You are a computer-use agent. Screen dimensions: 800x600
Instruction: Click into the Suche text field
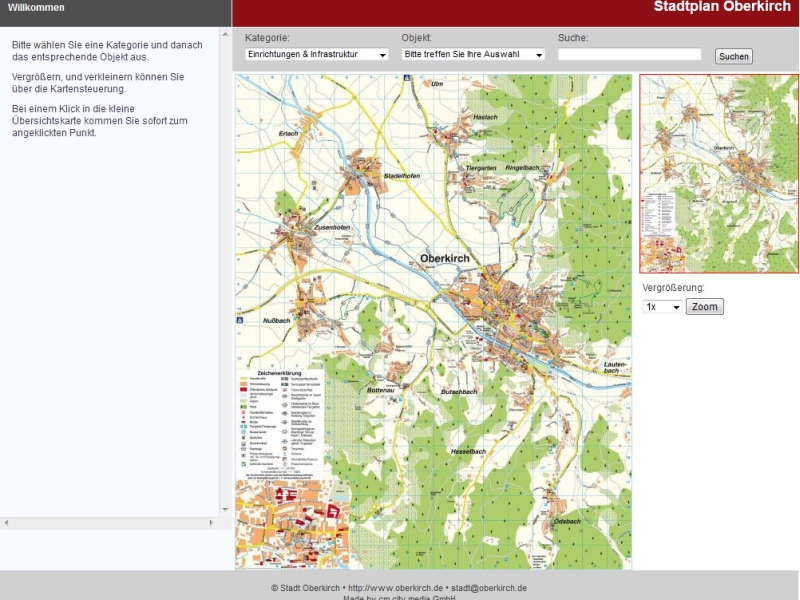coord(630,54)
